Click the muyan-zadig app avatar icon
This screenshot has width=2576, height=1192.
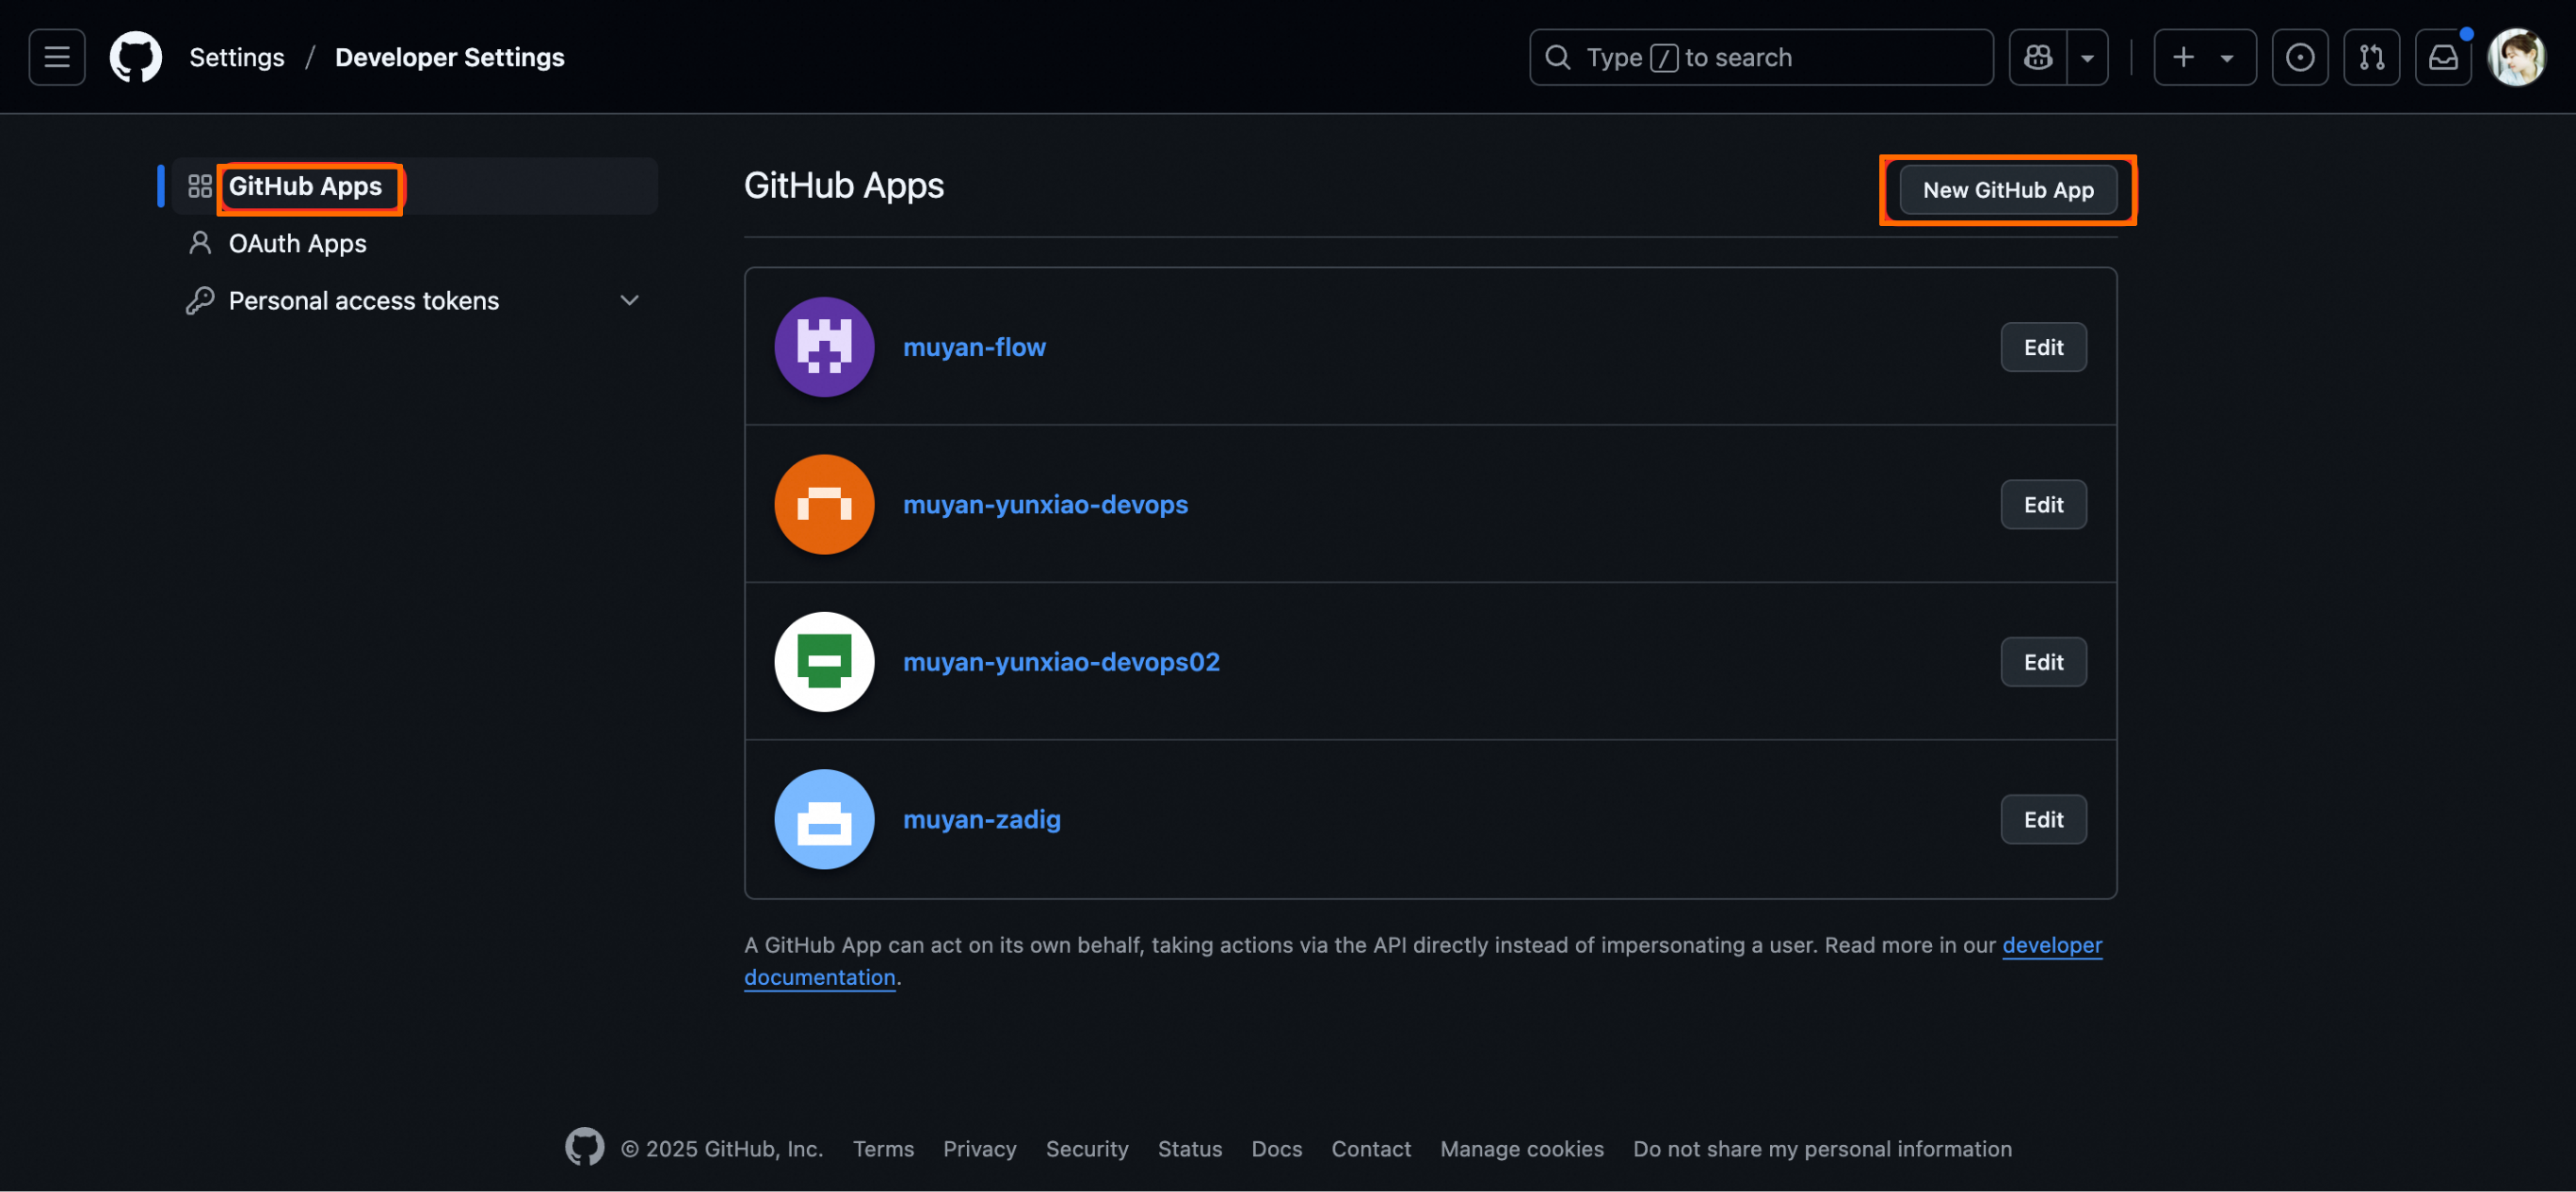point(824,819)
